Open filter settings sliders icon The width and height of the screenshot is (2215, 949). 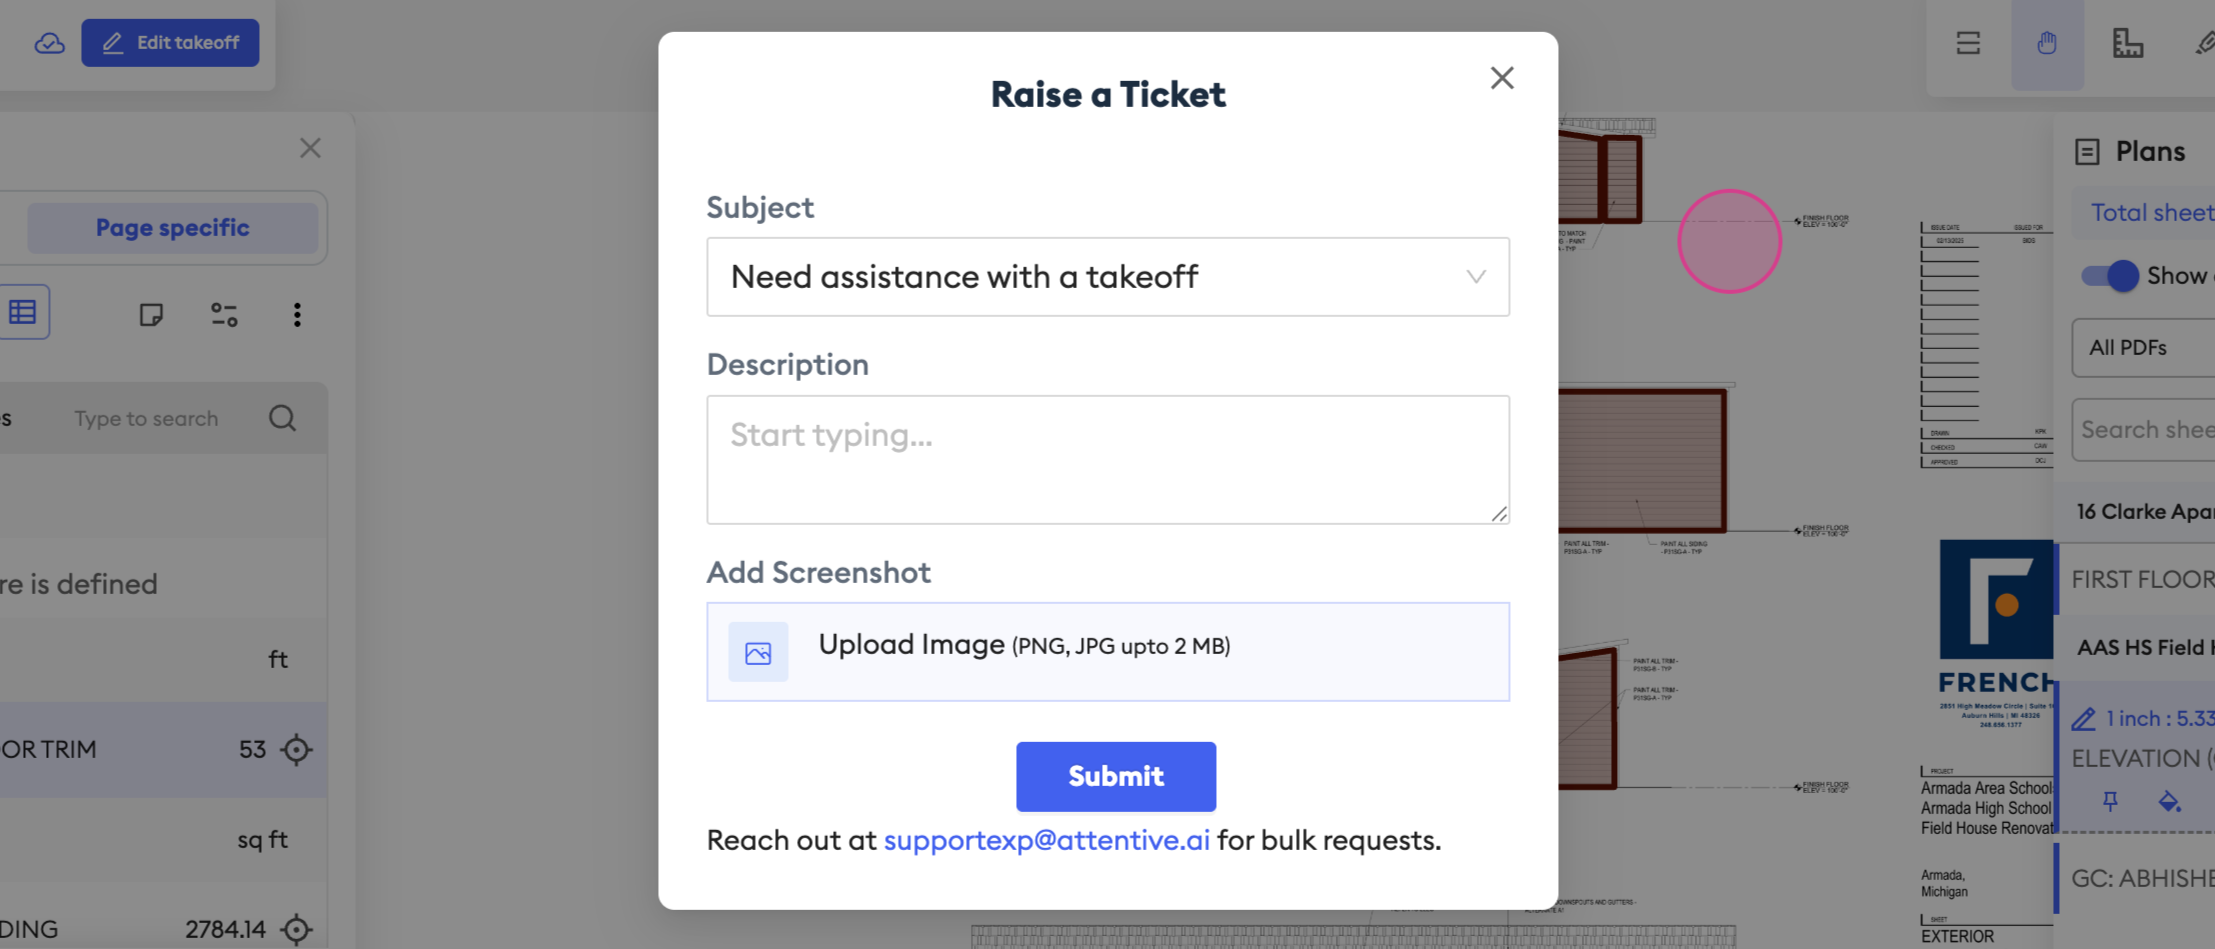(x=224, y=315)
